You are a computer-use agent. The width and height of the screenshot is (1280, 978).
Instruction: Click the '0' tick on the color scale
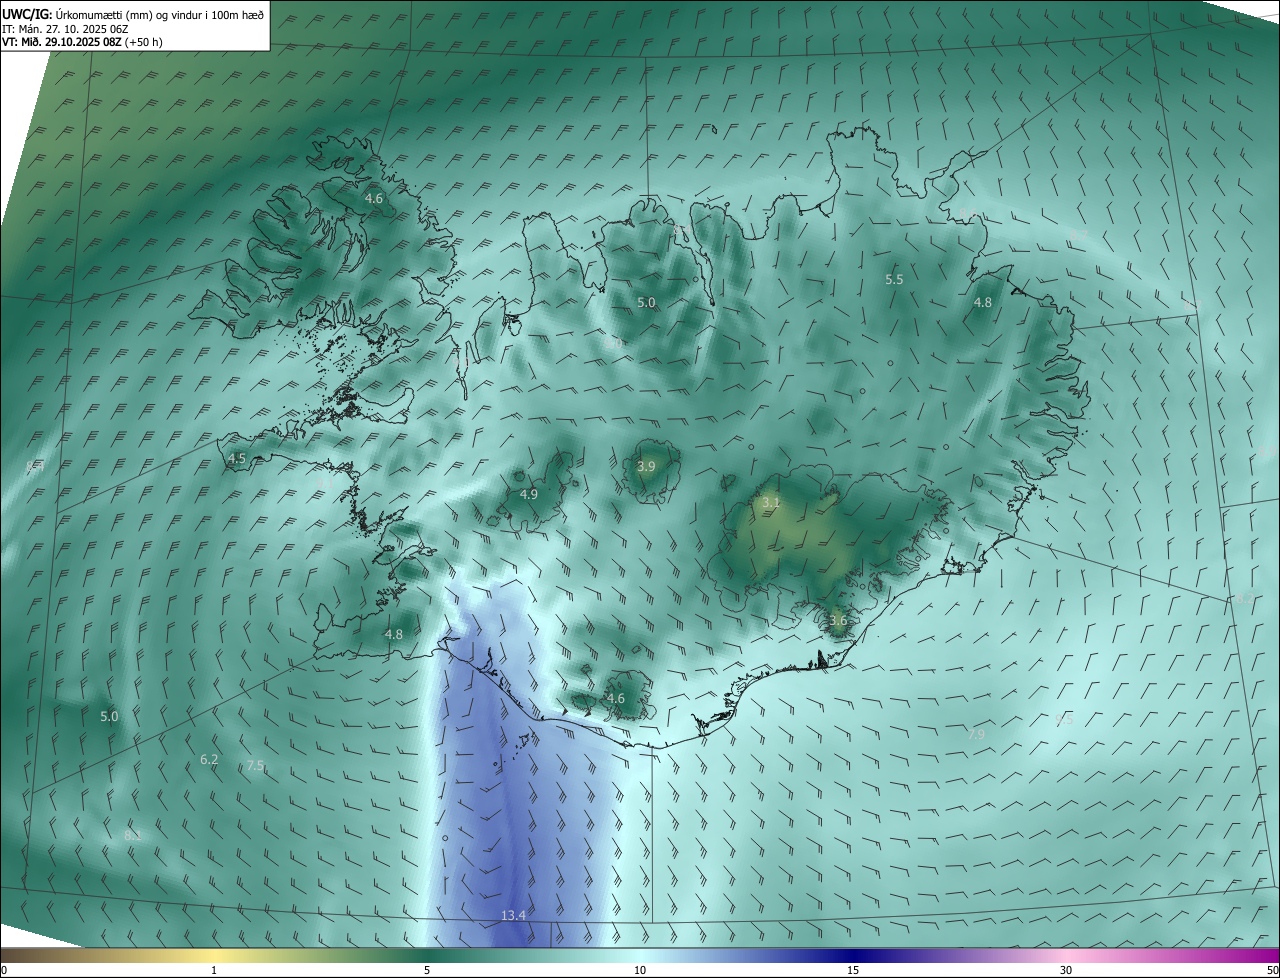coord(4,970)
